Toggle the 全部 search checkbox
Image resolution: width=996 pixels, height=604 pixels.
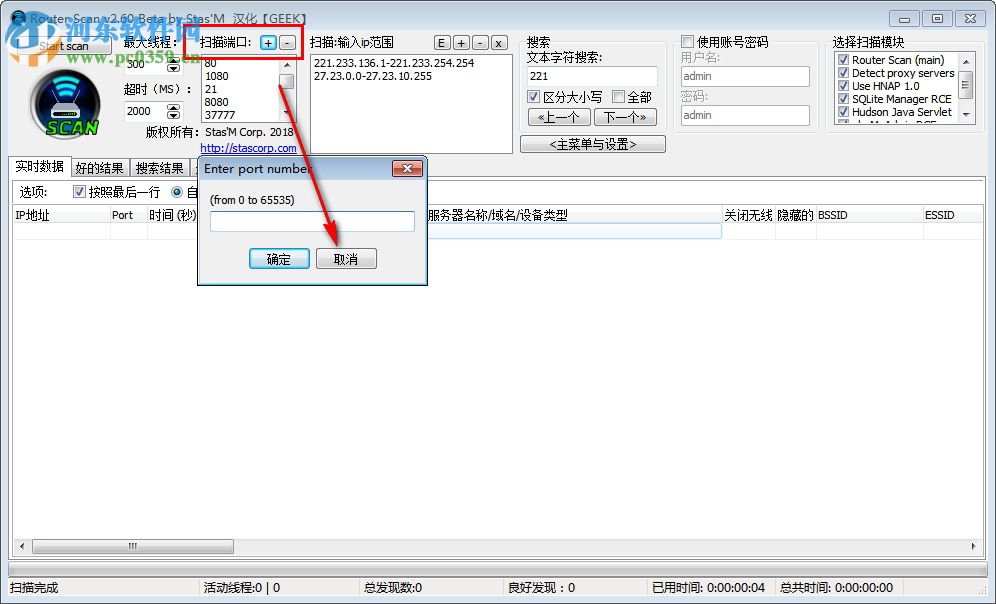[x=619, y=97]
